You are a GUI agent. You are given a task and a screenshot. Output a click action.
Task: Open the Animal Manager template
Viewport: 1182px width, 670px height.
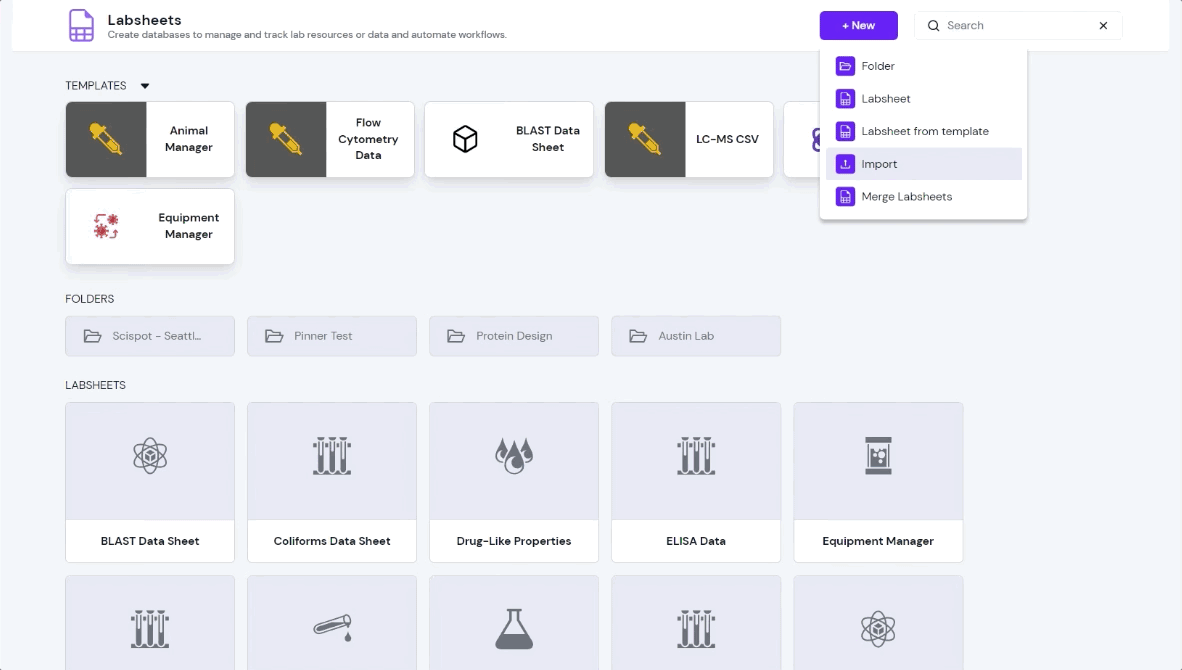[150, 139]
